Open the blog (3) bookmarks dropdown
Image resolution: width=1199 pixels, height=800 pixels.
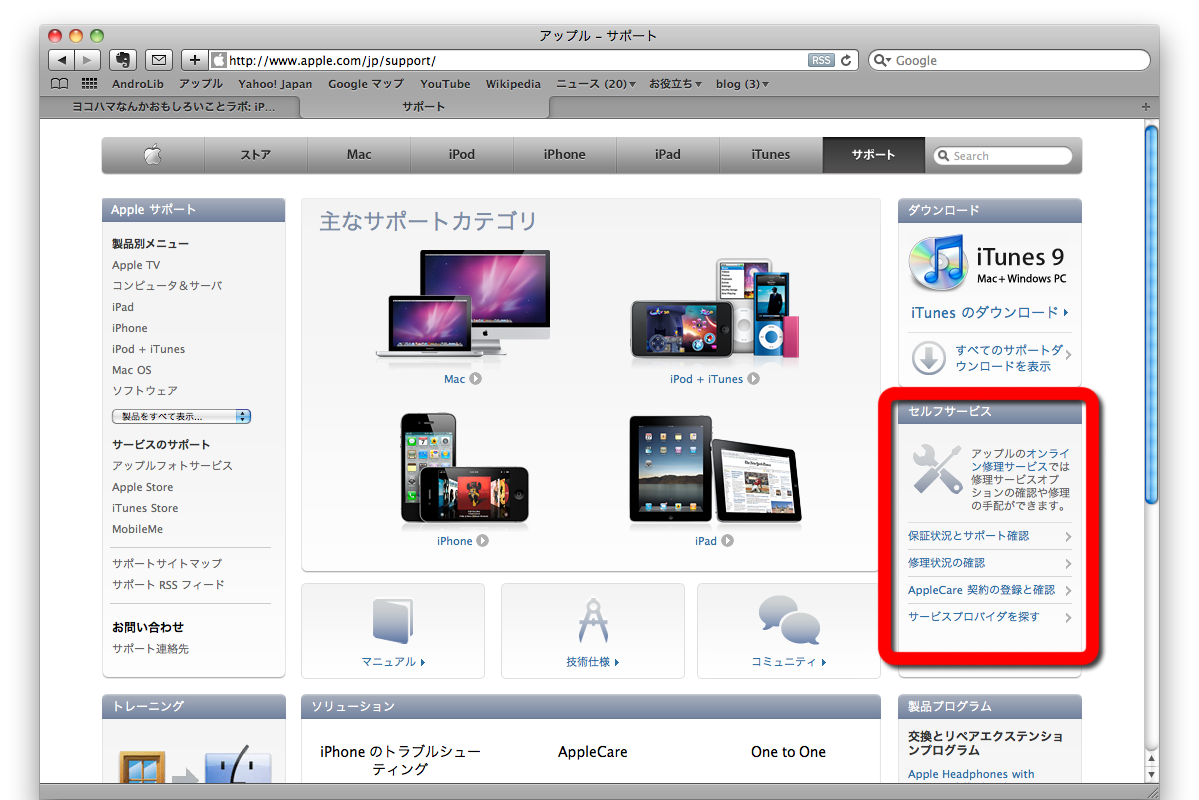(742, 84)
